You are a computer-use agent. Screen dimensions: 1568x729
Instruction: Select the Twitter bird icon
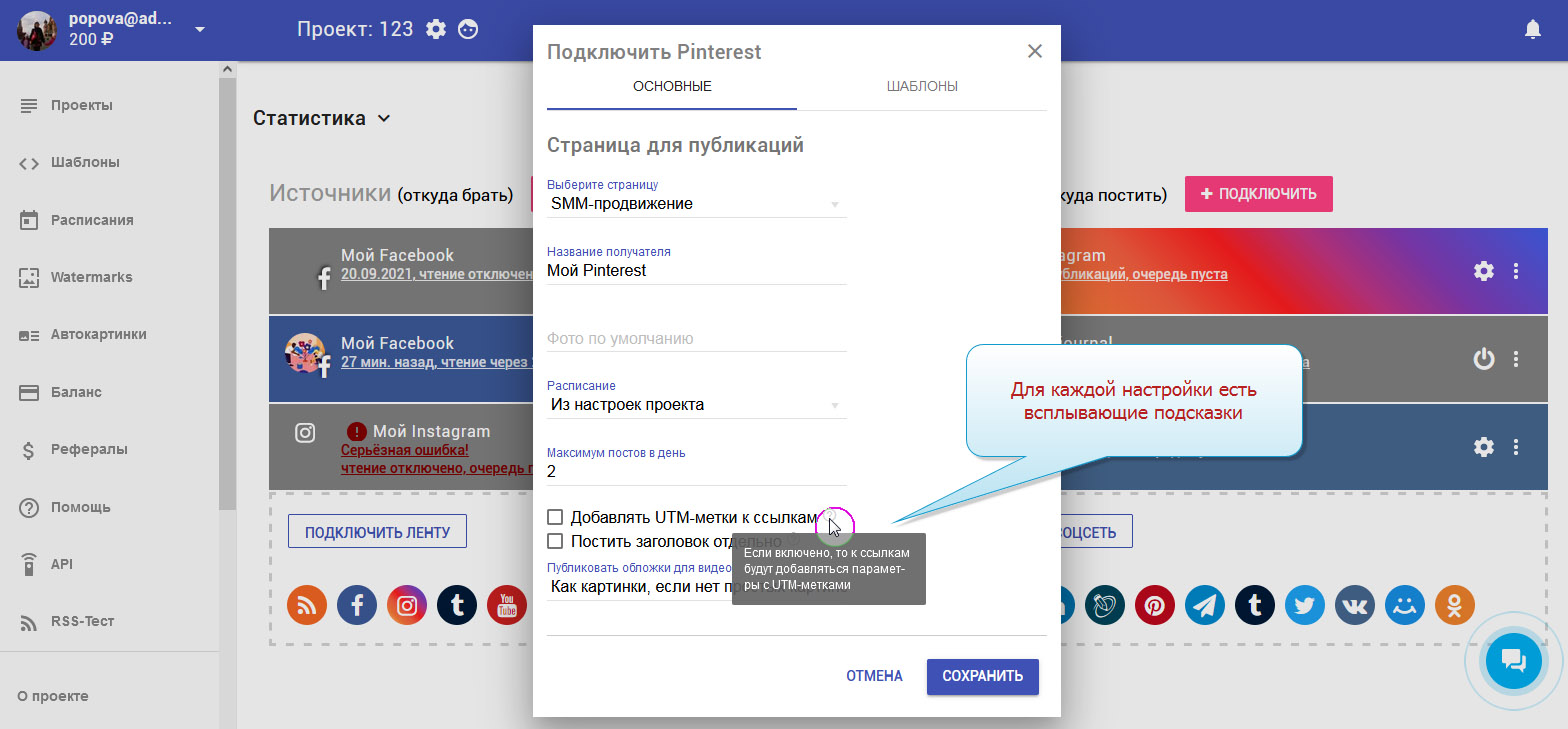1305,605
